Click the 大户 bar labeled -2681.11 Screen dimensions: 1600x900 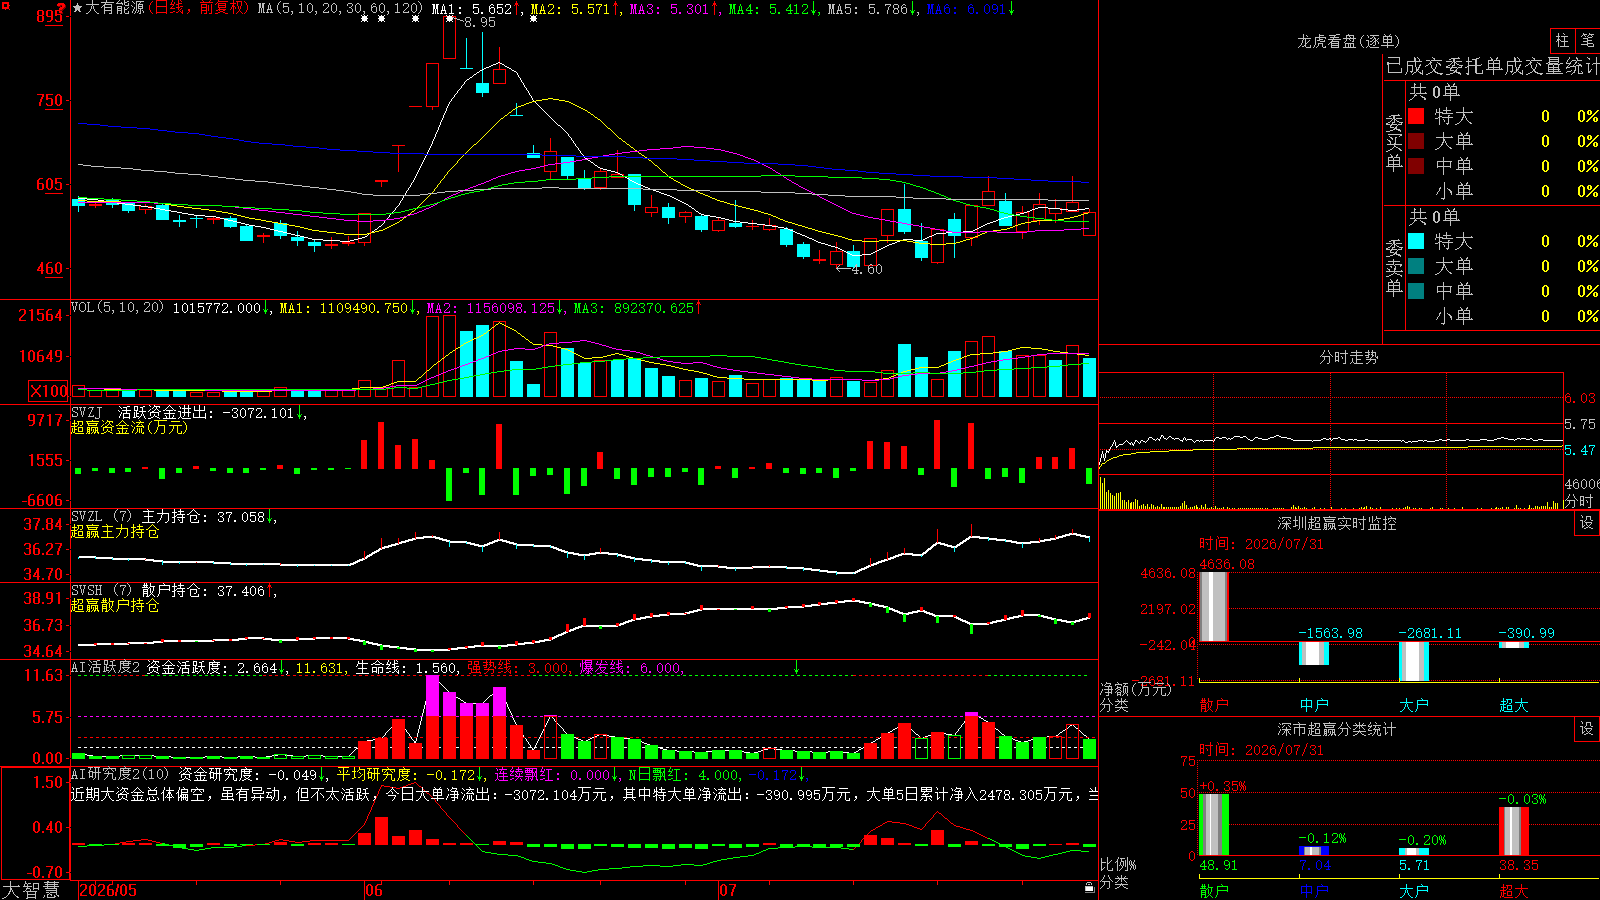click(x=1414, y=661)
